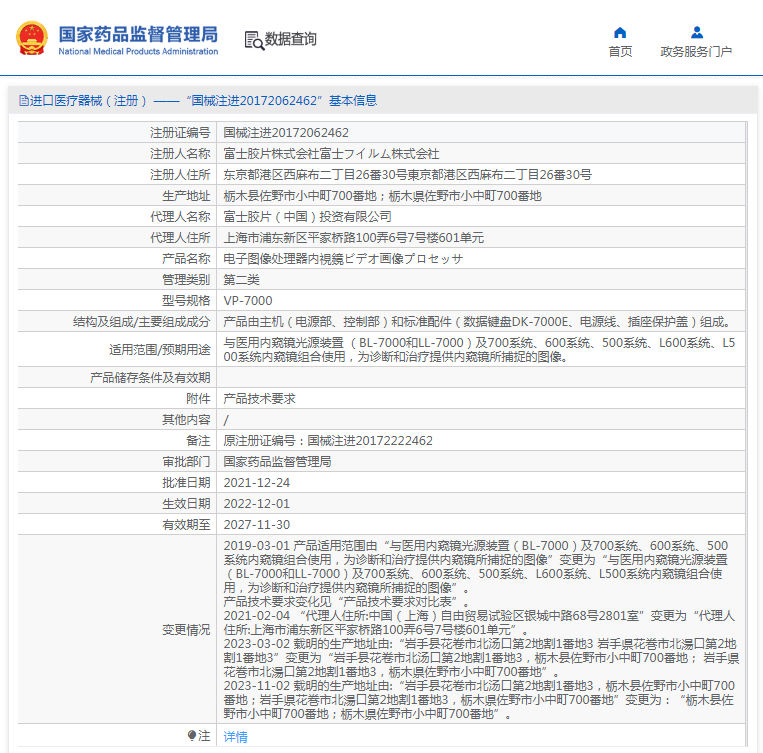Image resolution: width=763 pixels, height=753 pixels.
Task: Click the 管理类别 row label
Action: [x=186, y=280]
